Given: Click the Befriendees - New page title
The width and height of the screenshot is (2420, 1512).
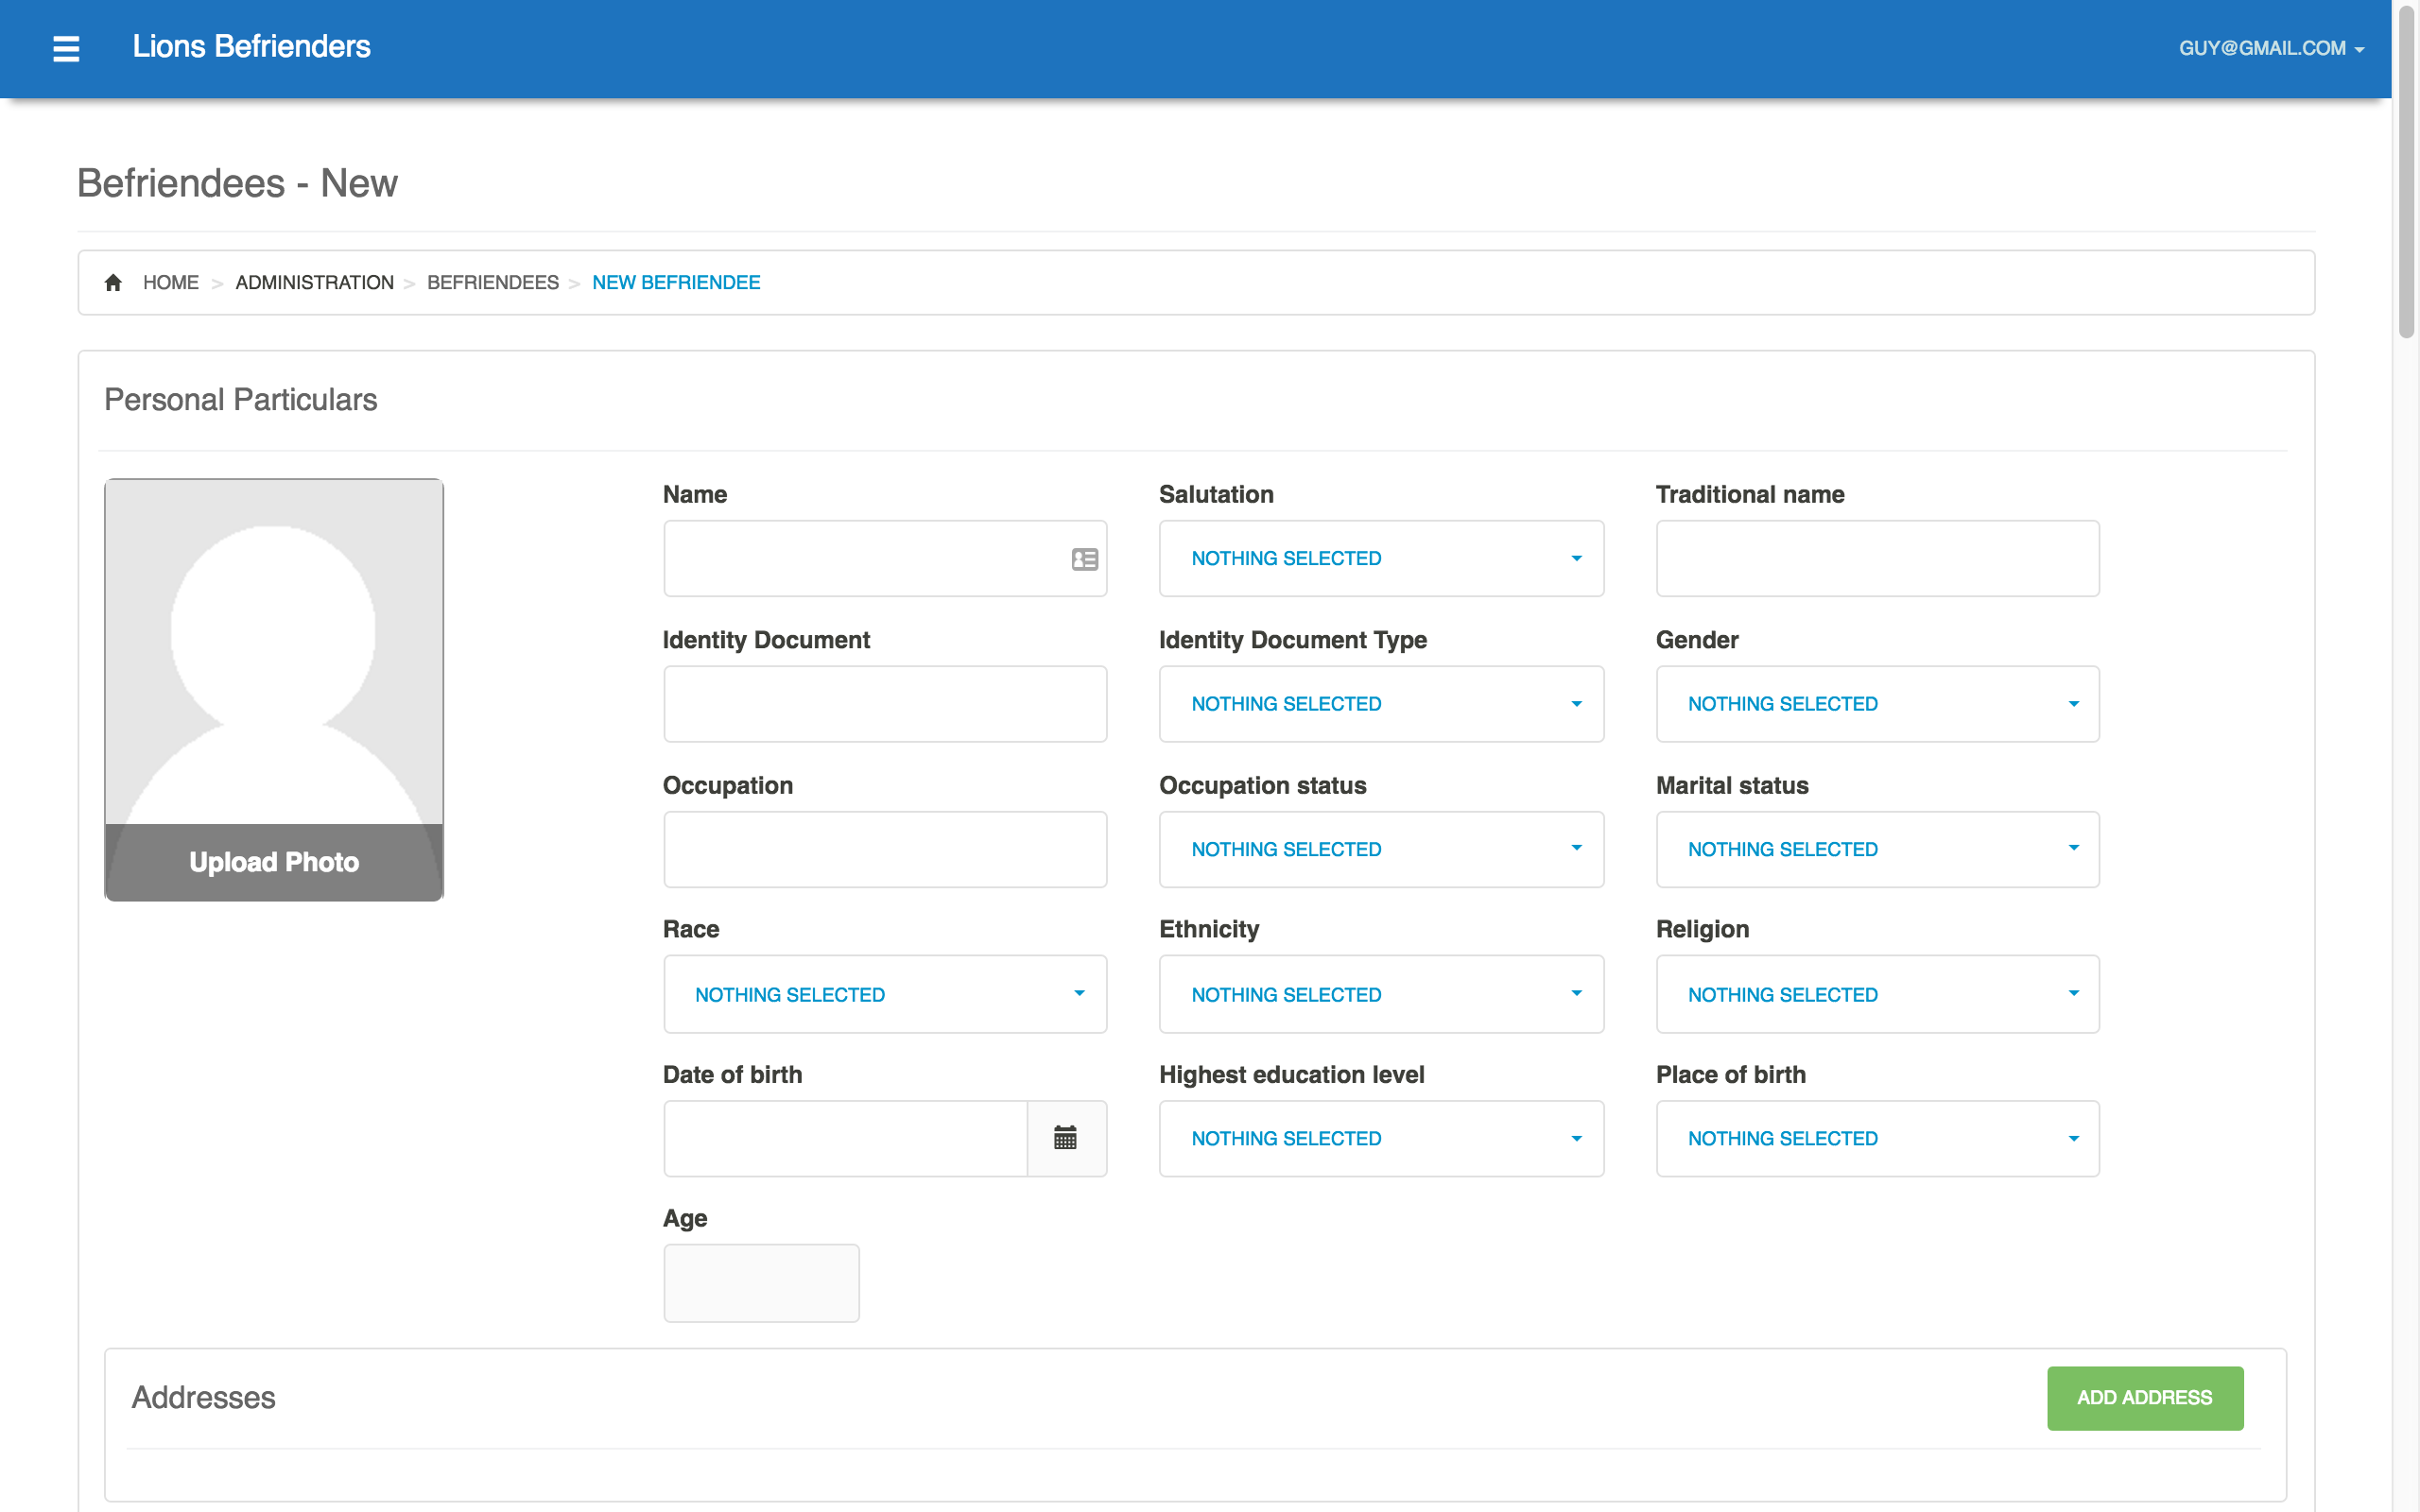Looking at the screenshot, I should click(237, 183).
